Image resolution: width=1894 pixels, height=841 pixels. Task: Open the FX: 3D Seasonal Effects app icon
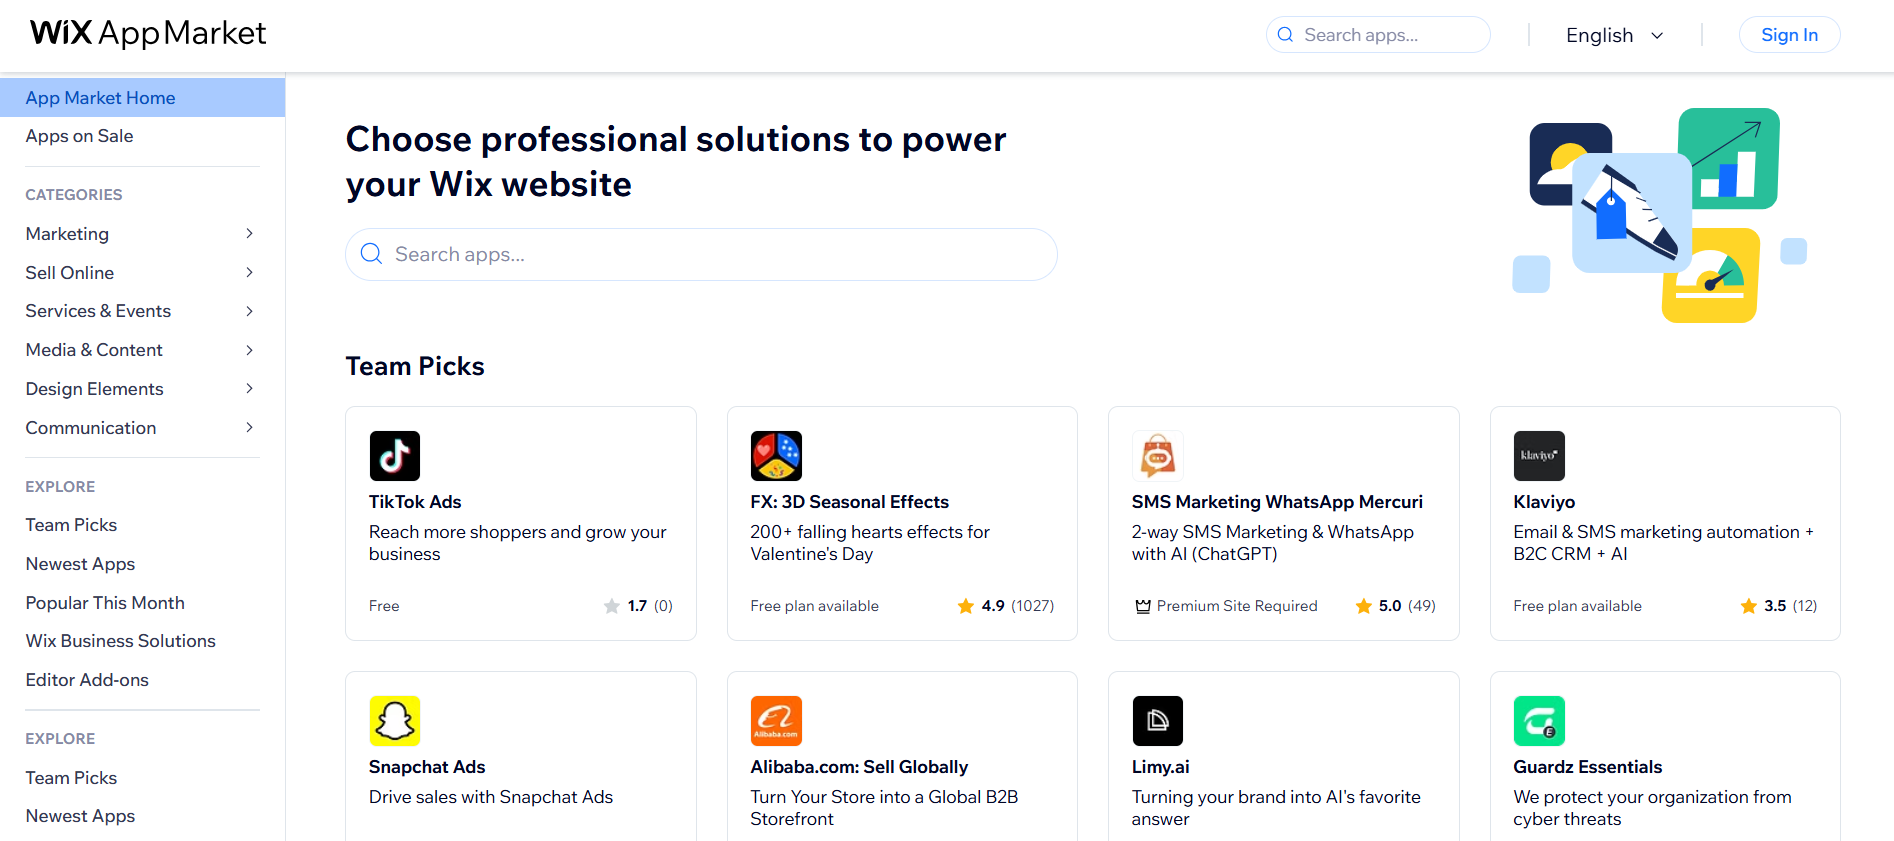point(776,456)
